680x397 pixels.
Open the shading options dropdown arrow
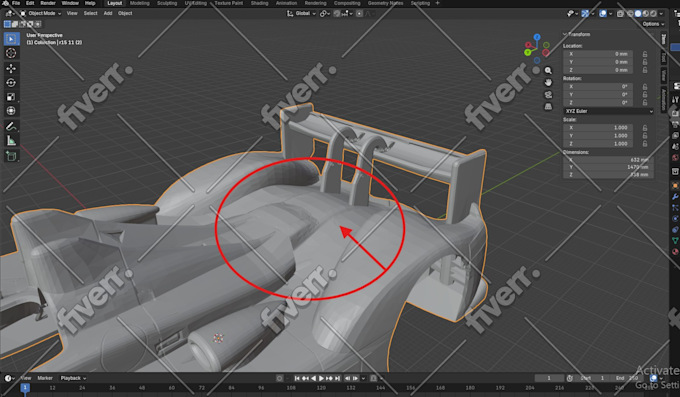[661, 13]
